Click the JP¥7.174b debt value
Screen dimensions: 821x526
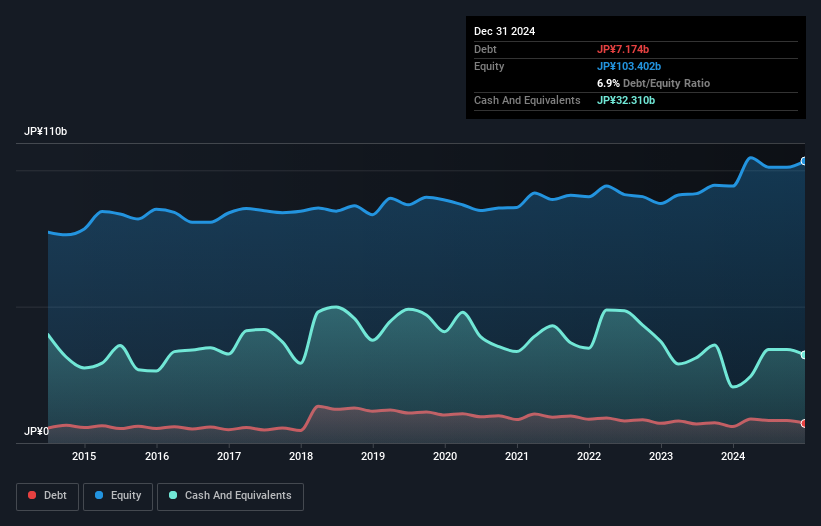tap(623, 49)
